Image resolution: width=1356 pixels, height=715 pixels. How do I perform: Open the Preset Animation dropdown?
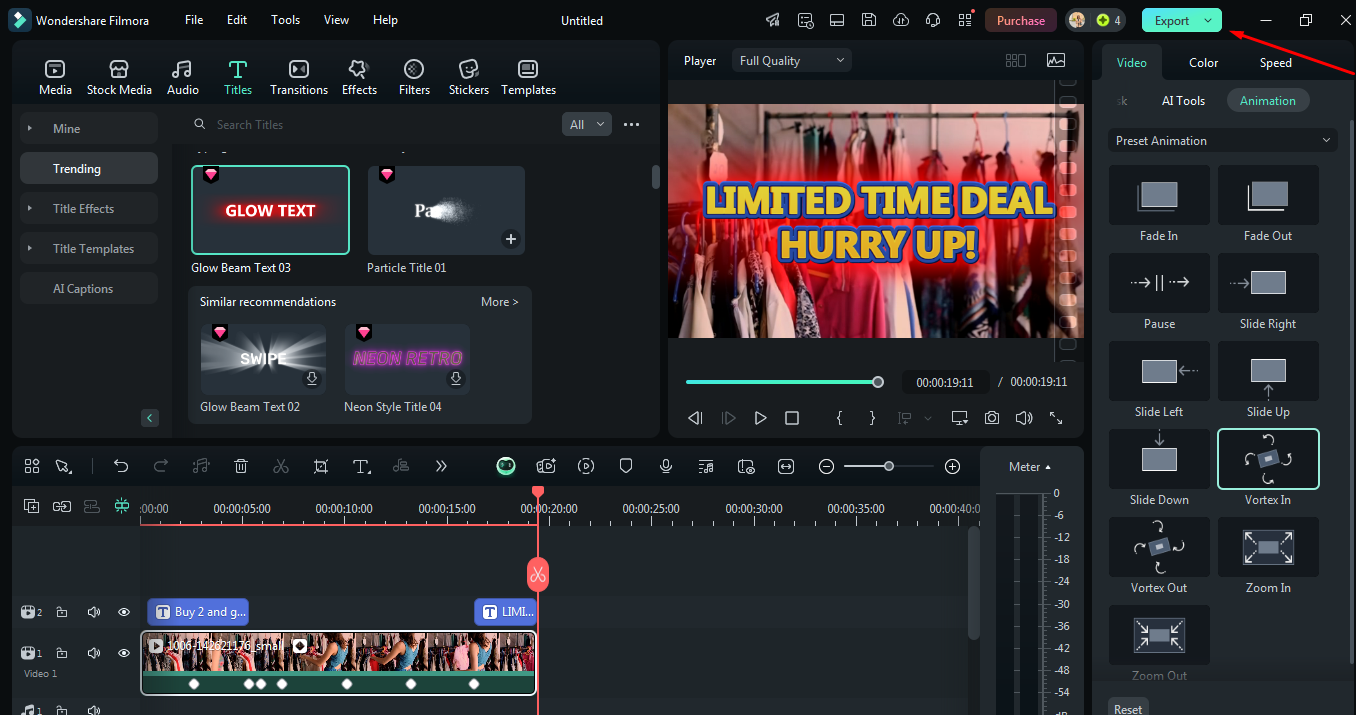coord(1223,141)
